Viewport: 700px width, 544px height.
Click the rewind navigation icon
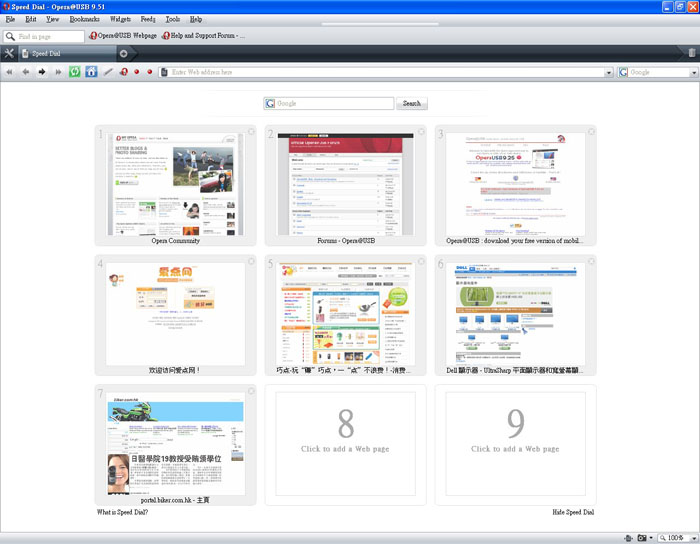click(10, 72)
